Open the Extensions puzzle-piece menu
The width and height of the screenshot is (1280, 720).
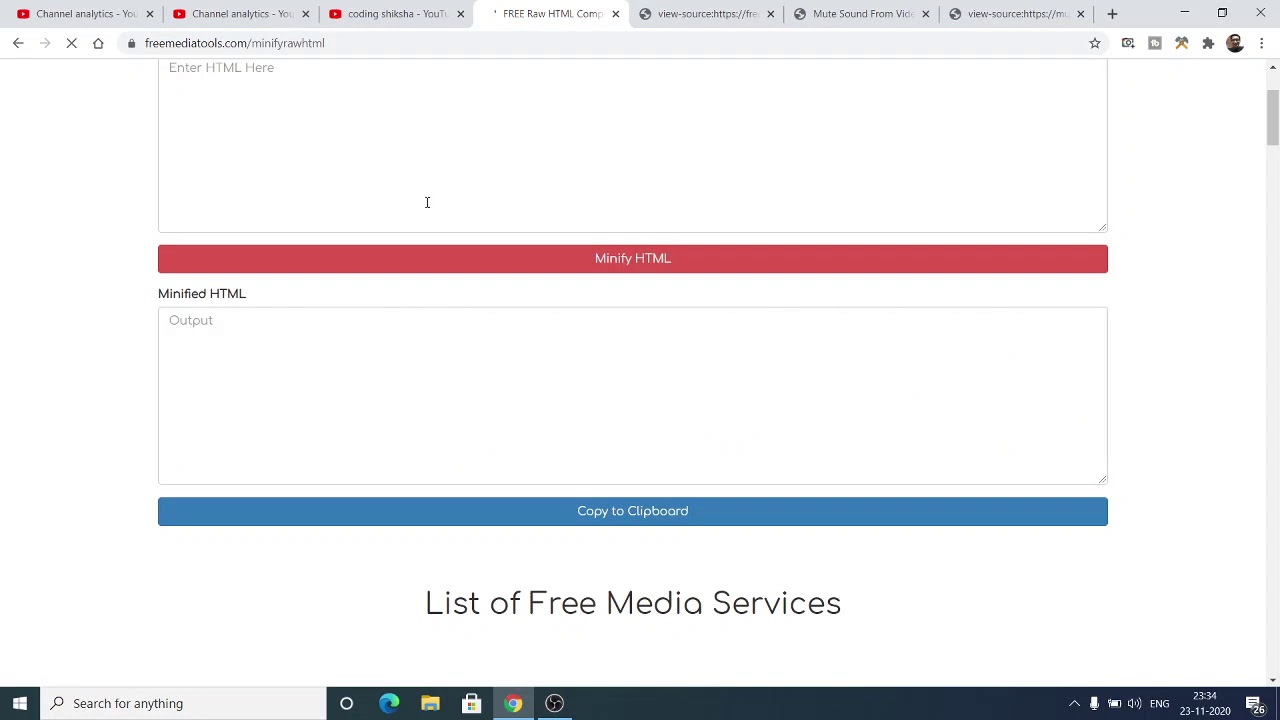click(x=1208, y=43)
